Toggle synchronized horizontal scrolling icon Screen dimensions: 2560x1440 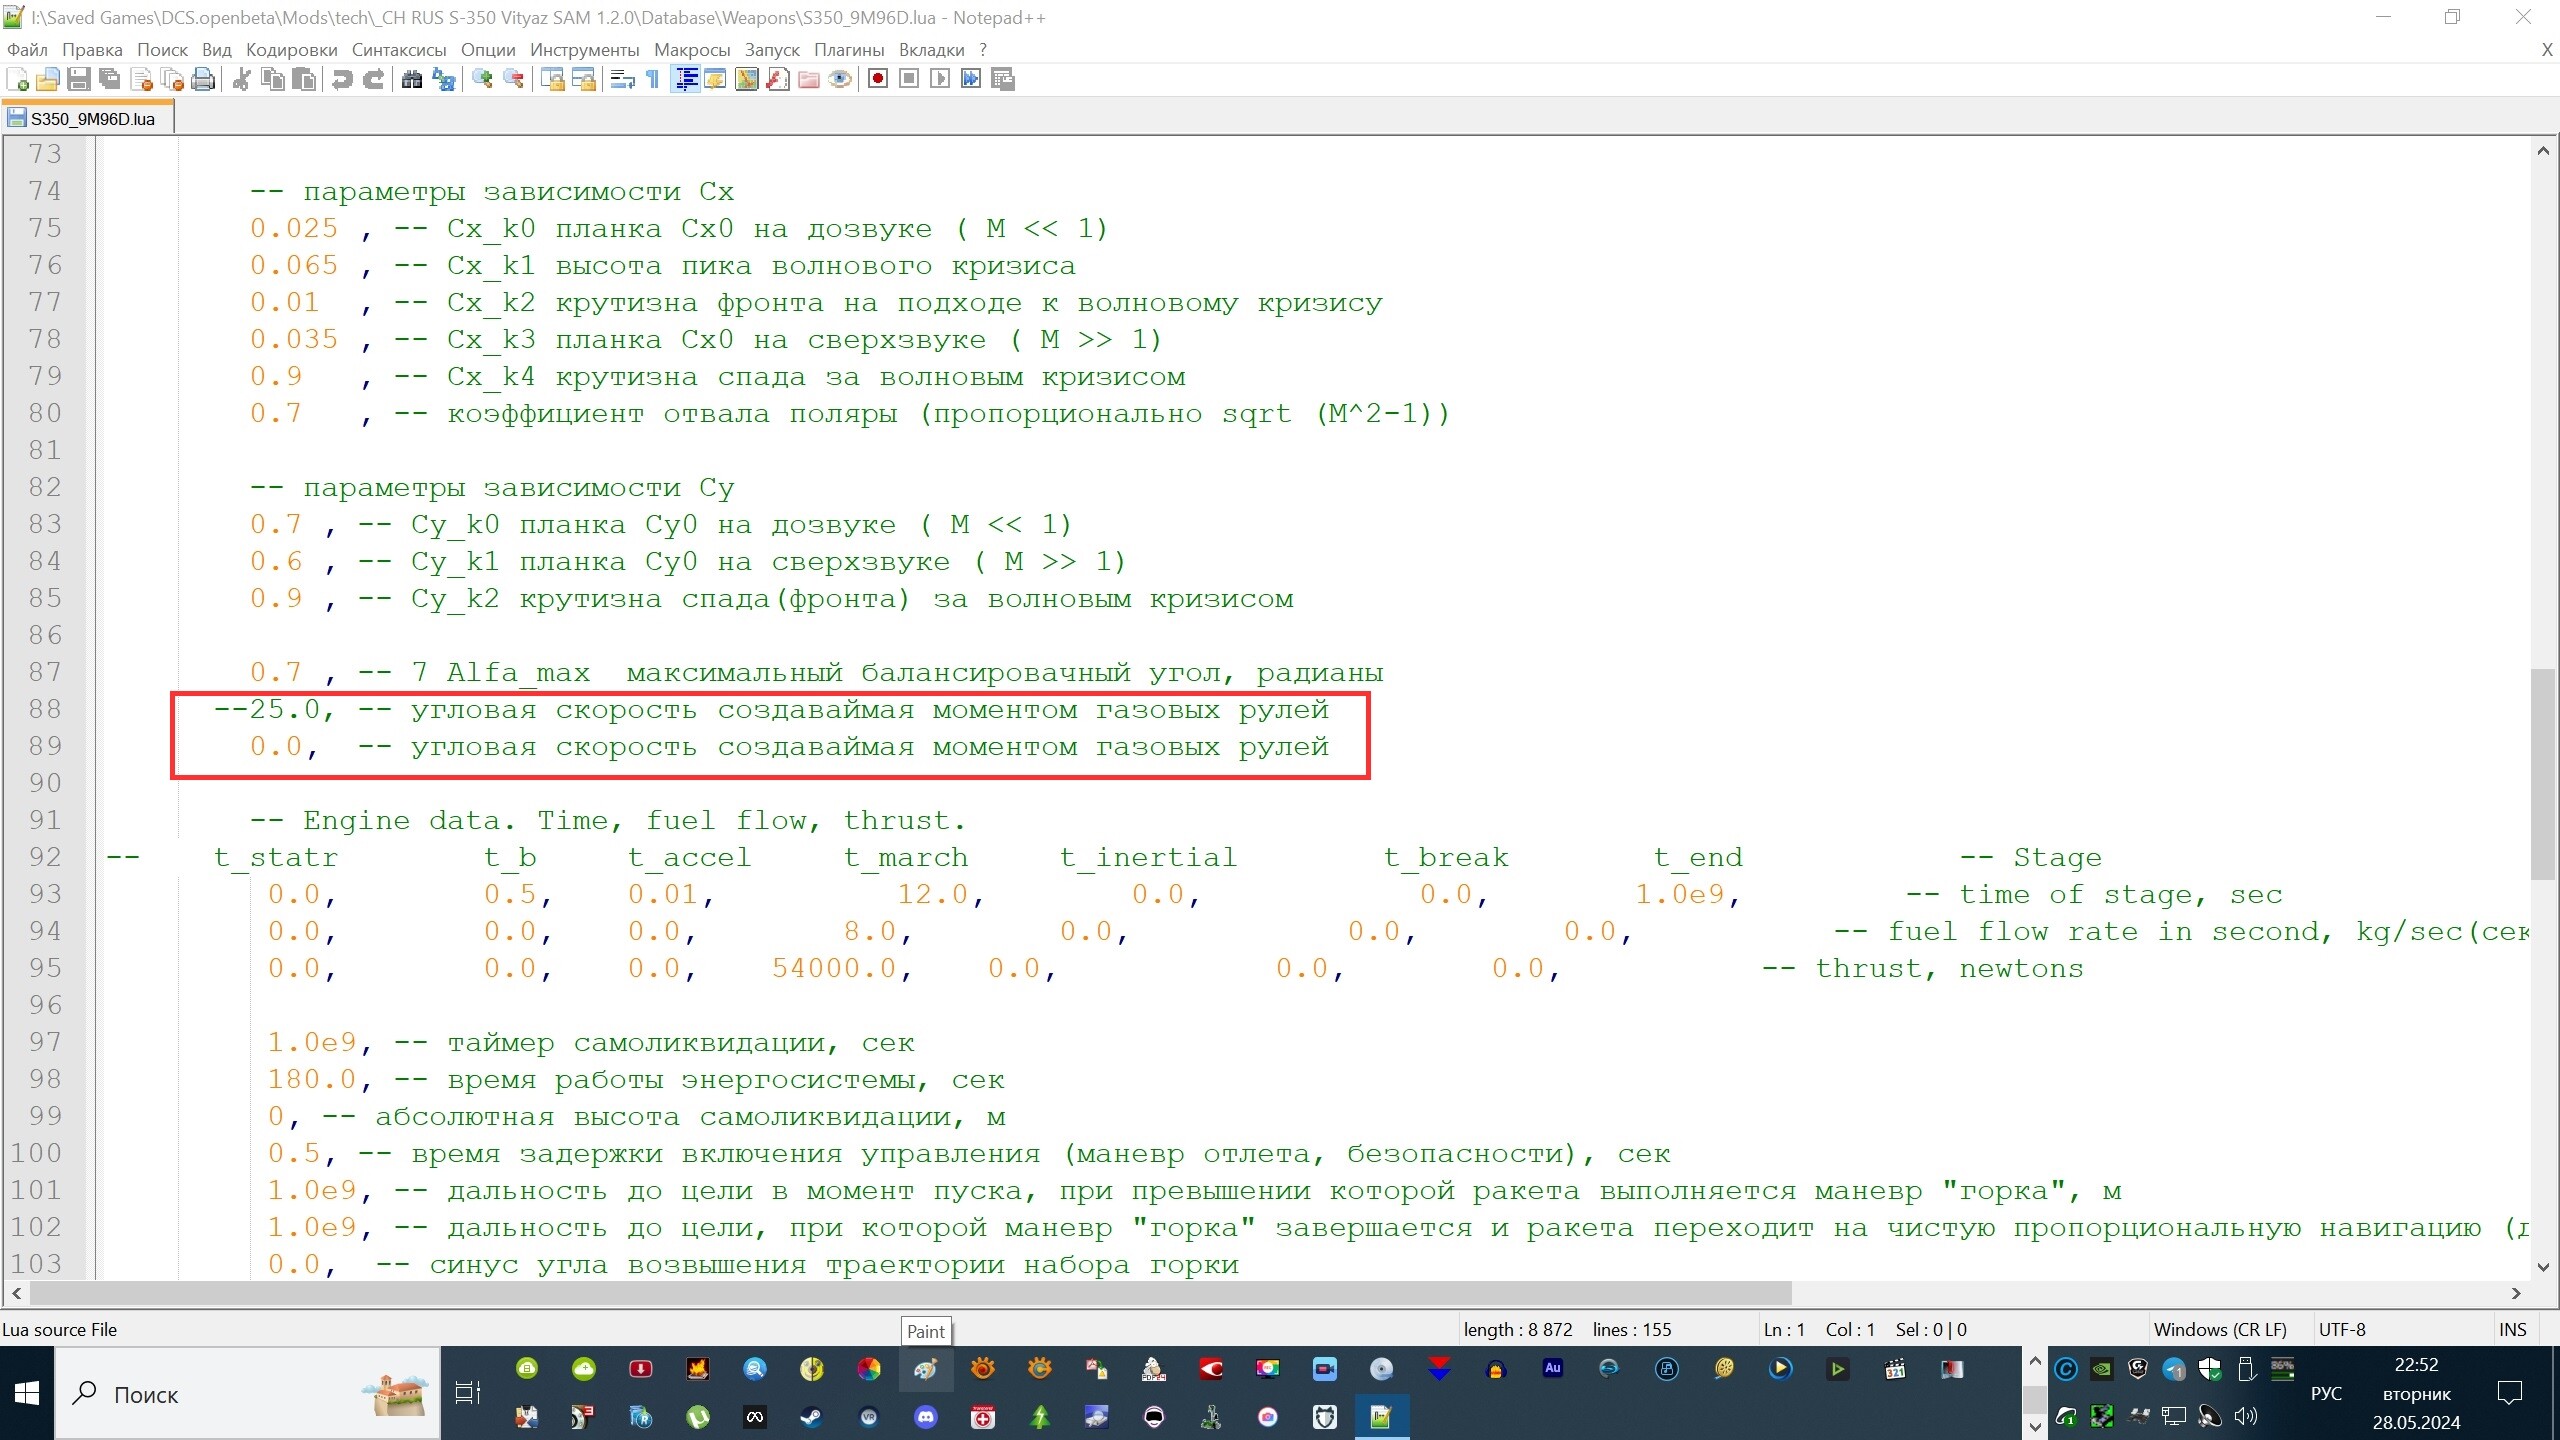pos(583,79)
